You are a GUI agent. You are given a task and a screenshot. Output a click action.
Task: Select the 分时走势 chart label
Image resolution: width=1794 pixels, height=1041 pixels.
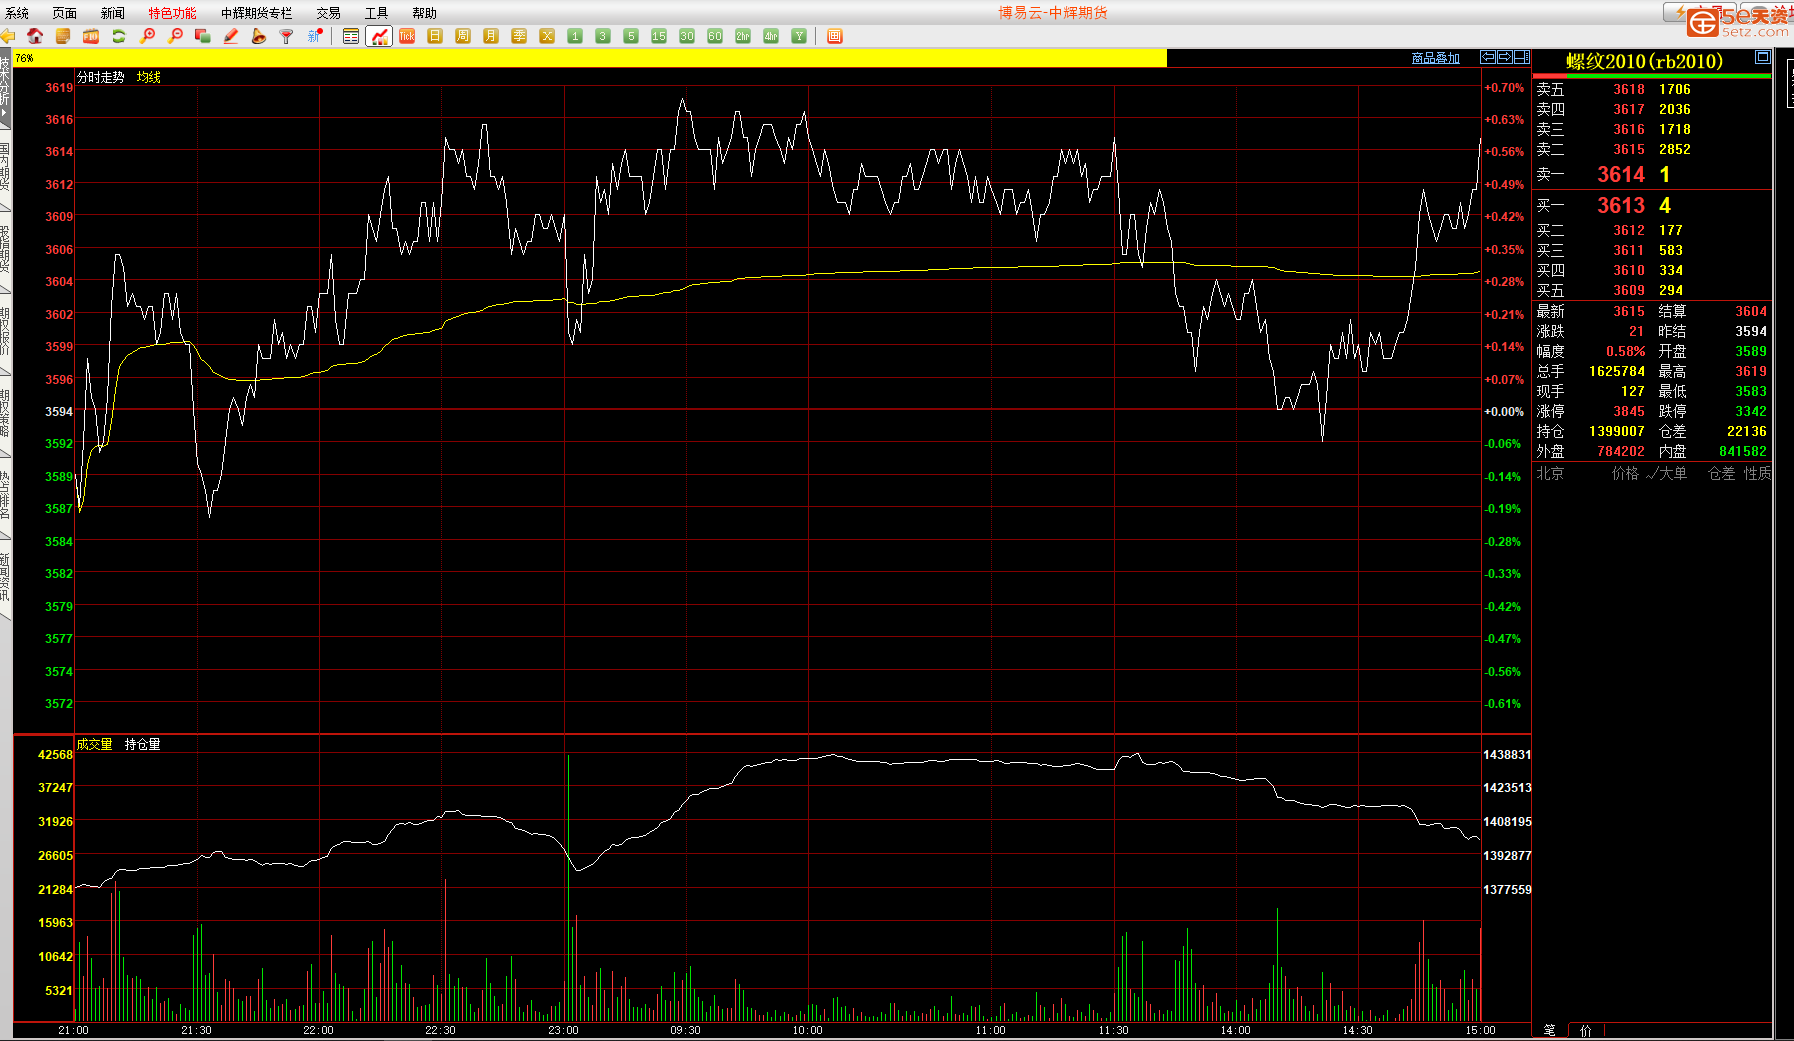[x=101, y=77]
